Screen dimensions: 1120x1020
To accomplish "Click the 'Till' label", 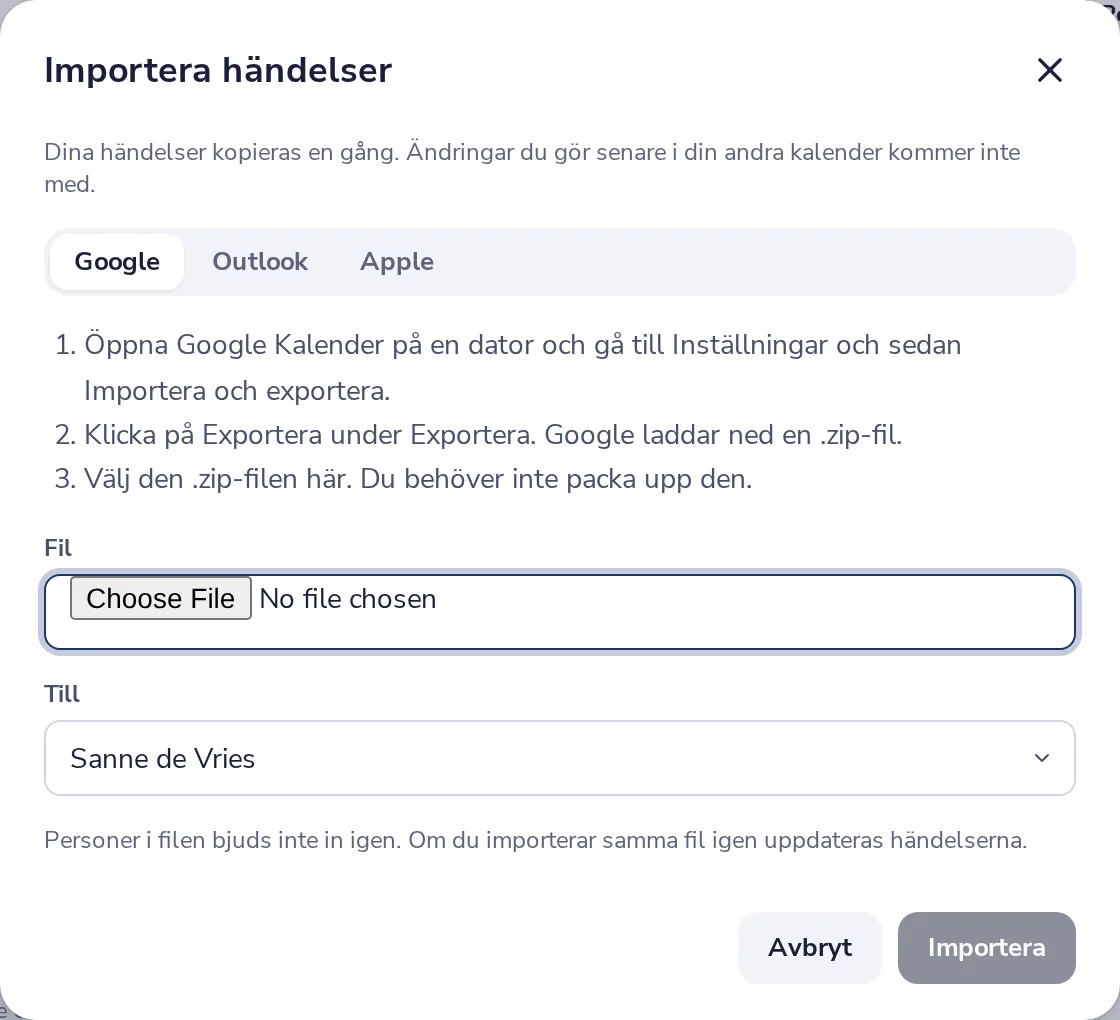I will pyautogui.click(x=61, y=694).
